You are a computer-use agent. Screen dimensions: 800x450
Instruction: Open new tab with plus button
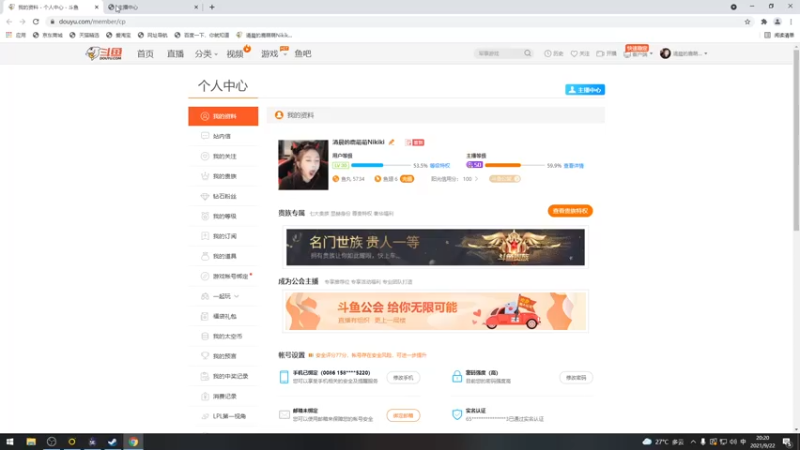(x=212, y=7)
